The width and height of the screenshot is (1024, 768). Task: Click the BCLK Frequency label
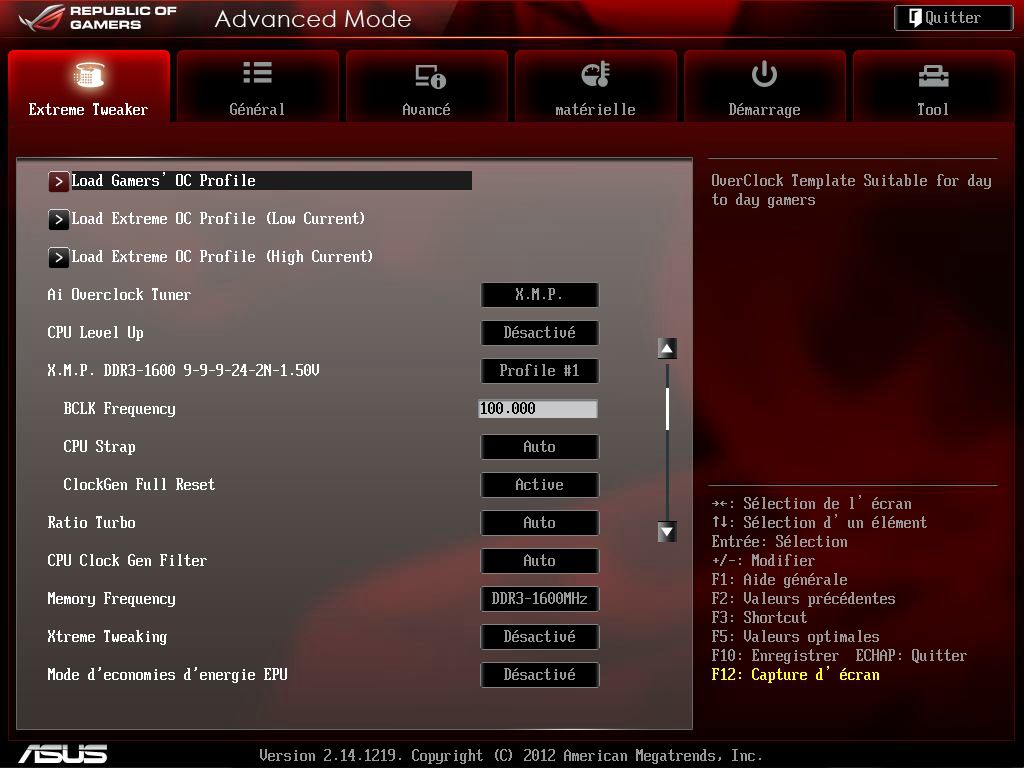[120, 409]
